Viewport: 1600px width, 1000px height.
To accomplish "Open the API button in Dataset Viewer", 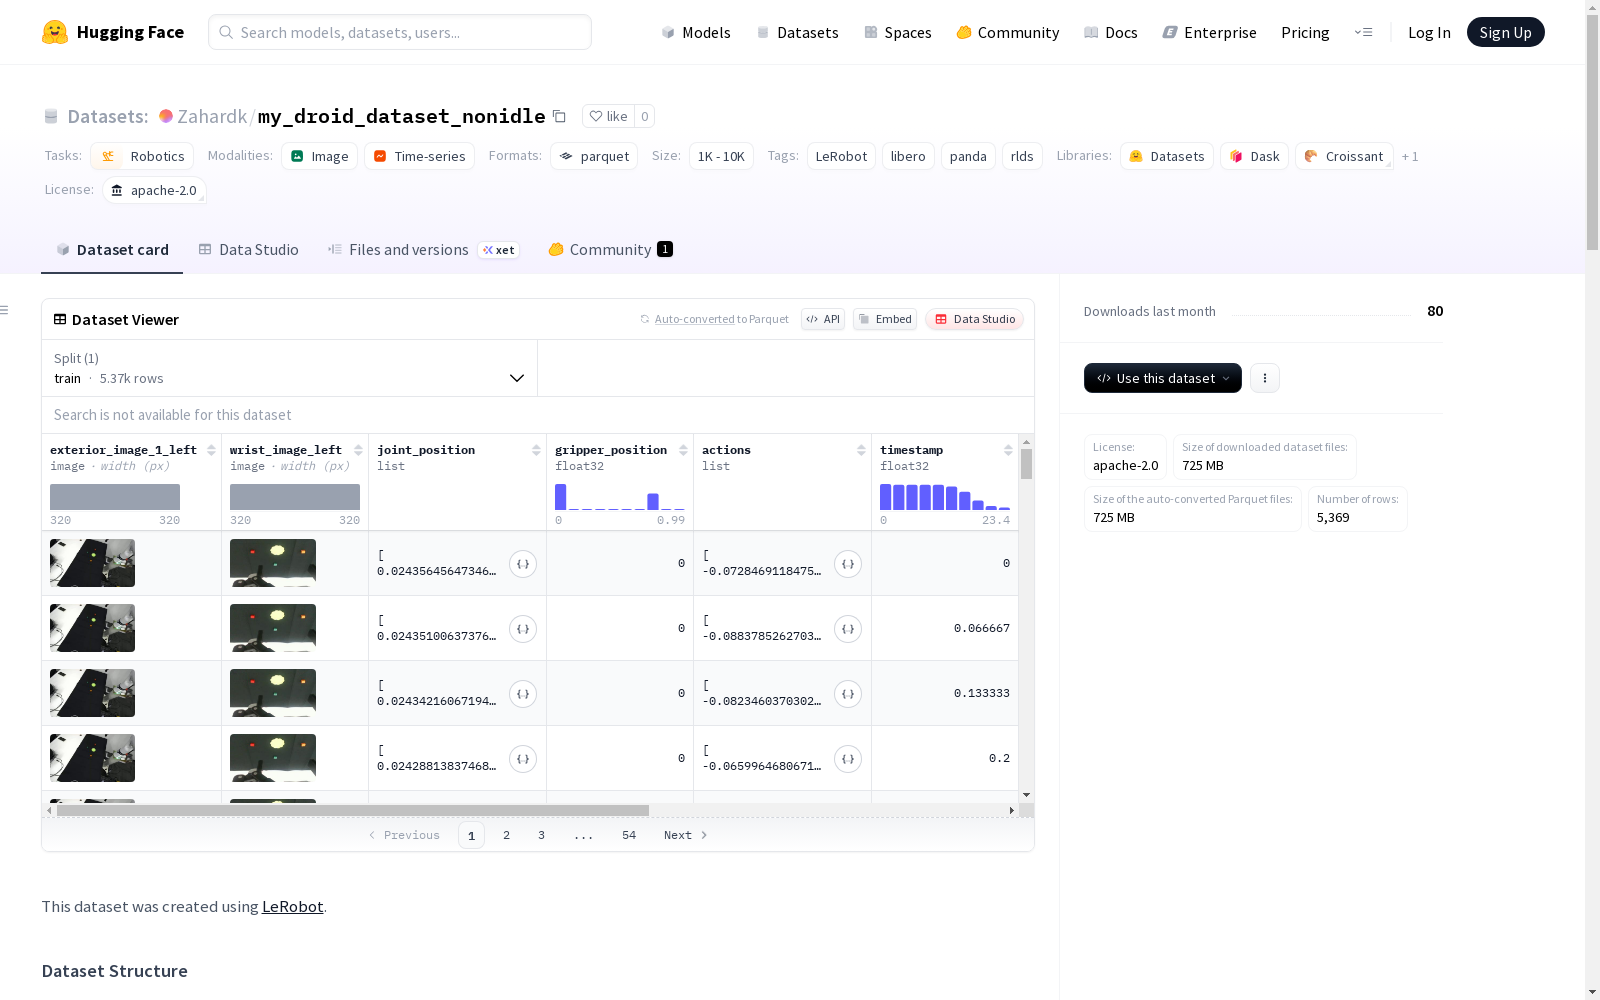I will point(823,319).
